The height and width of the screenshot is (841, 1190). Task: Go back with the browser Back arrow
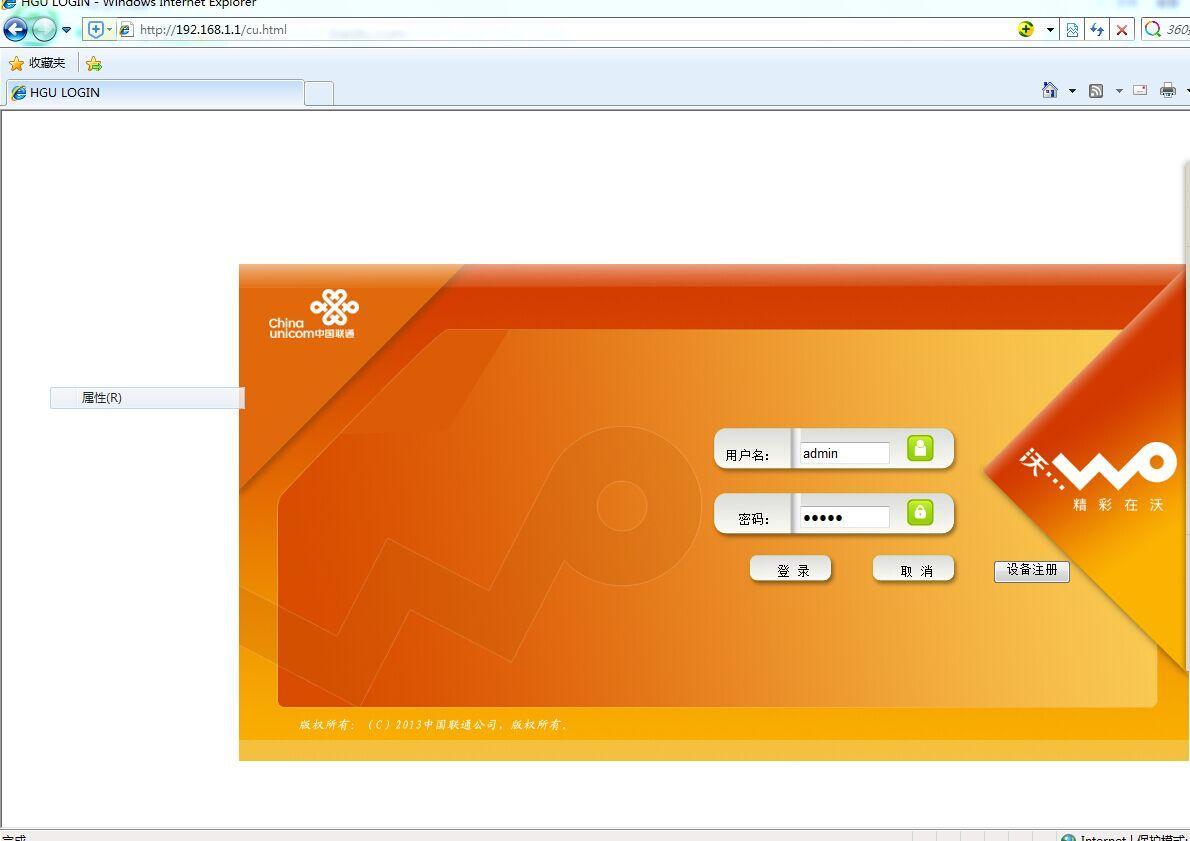(15, 30)
